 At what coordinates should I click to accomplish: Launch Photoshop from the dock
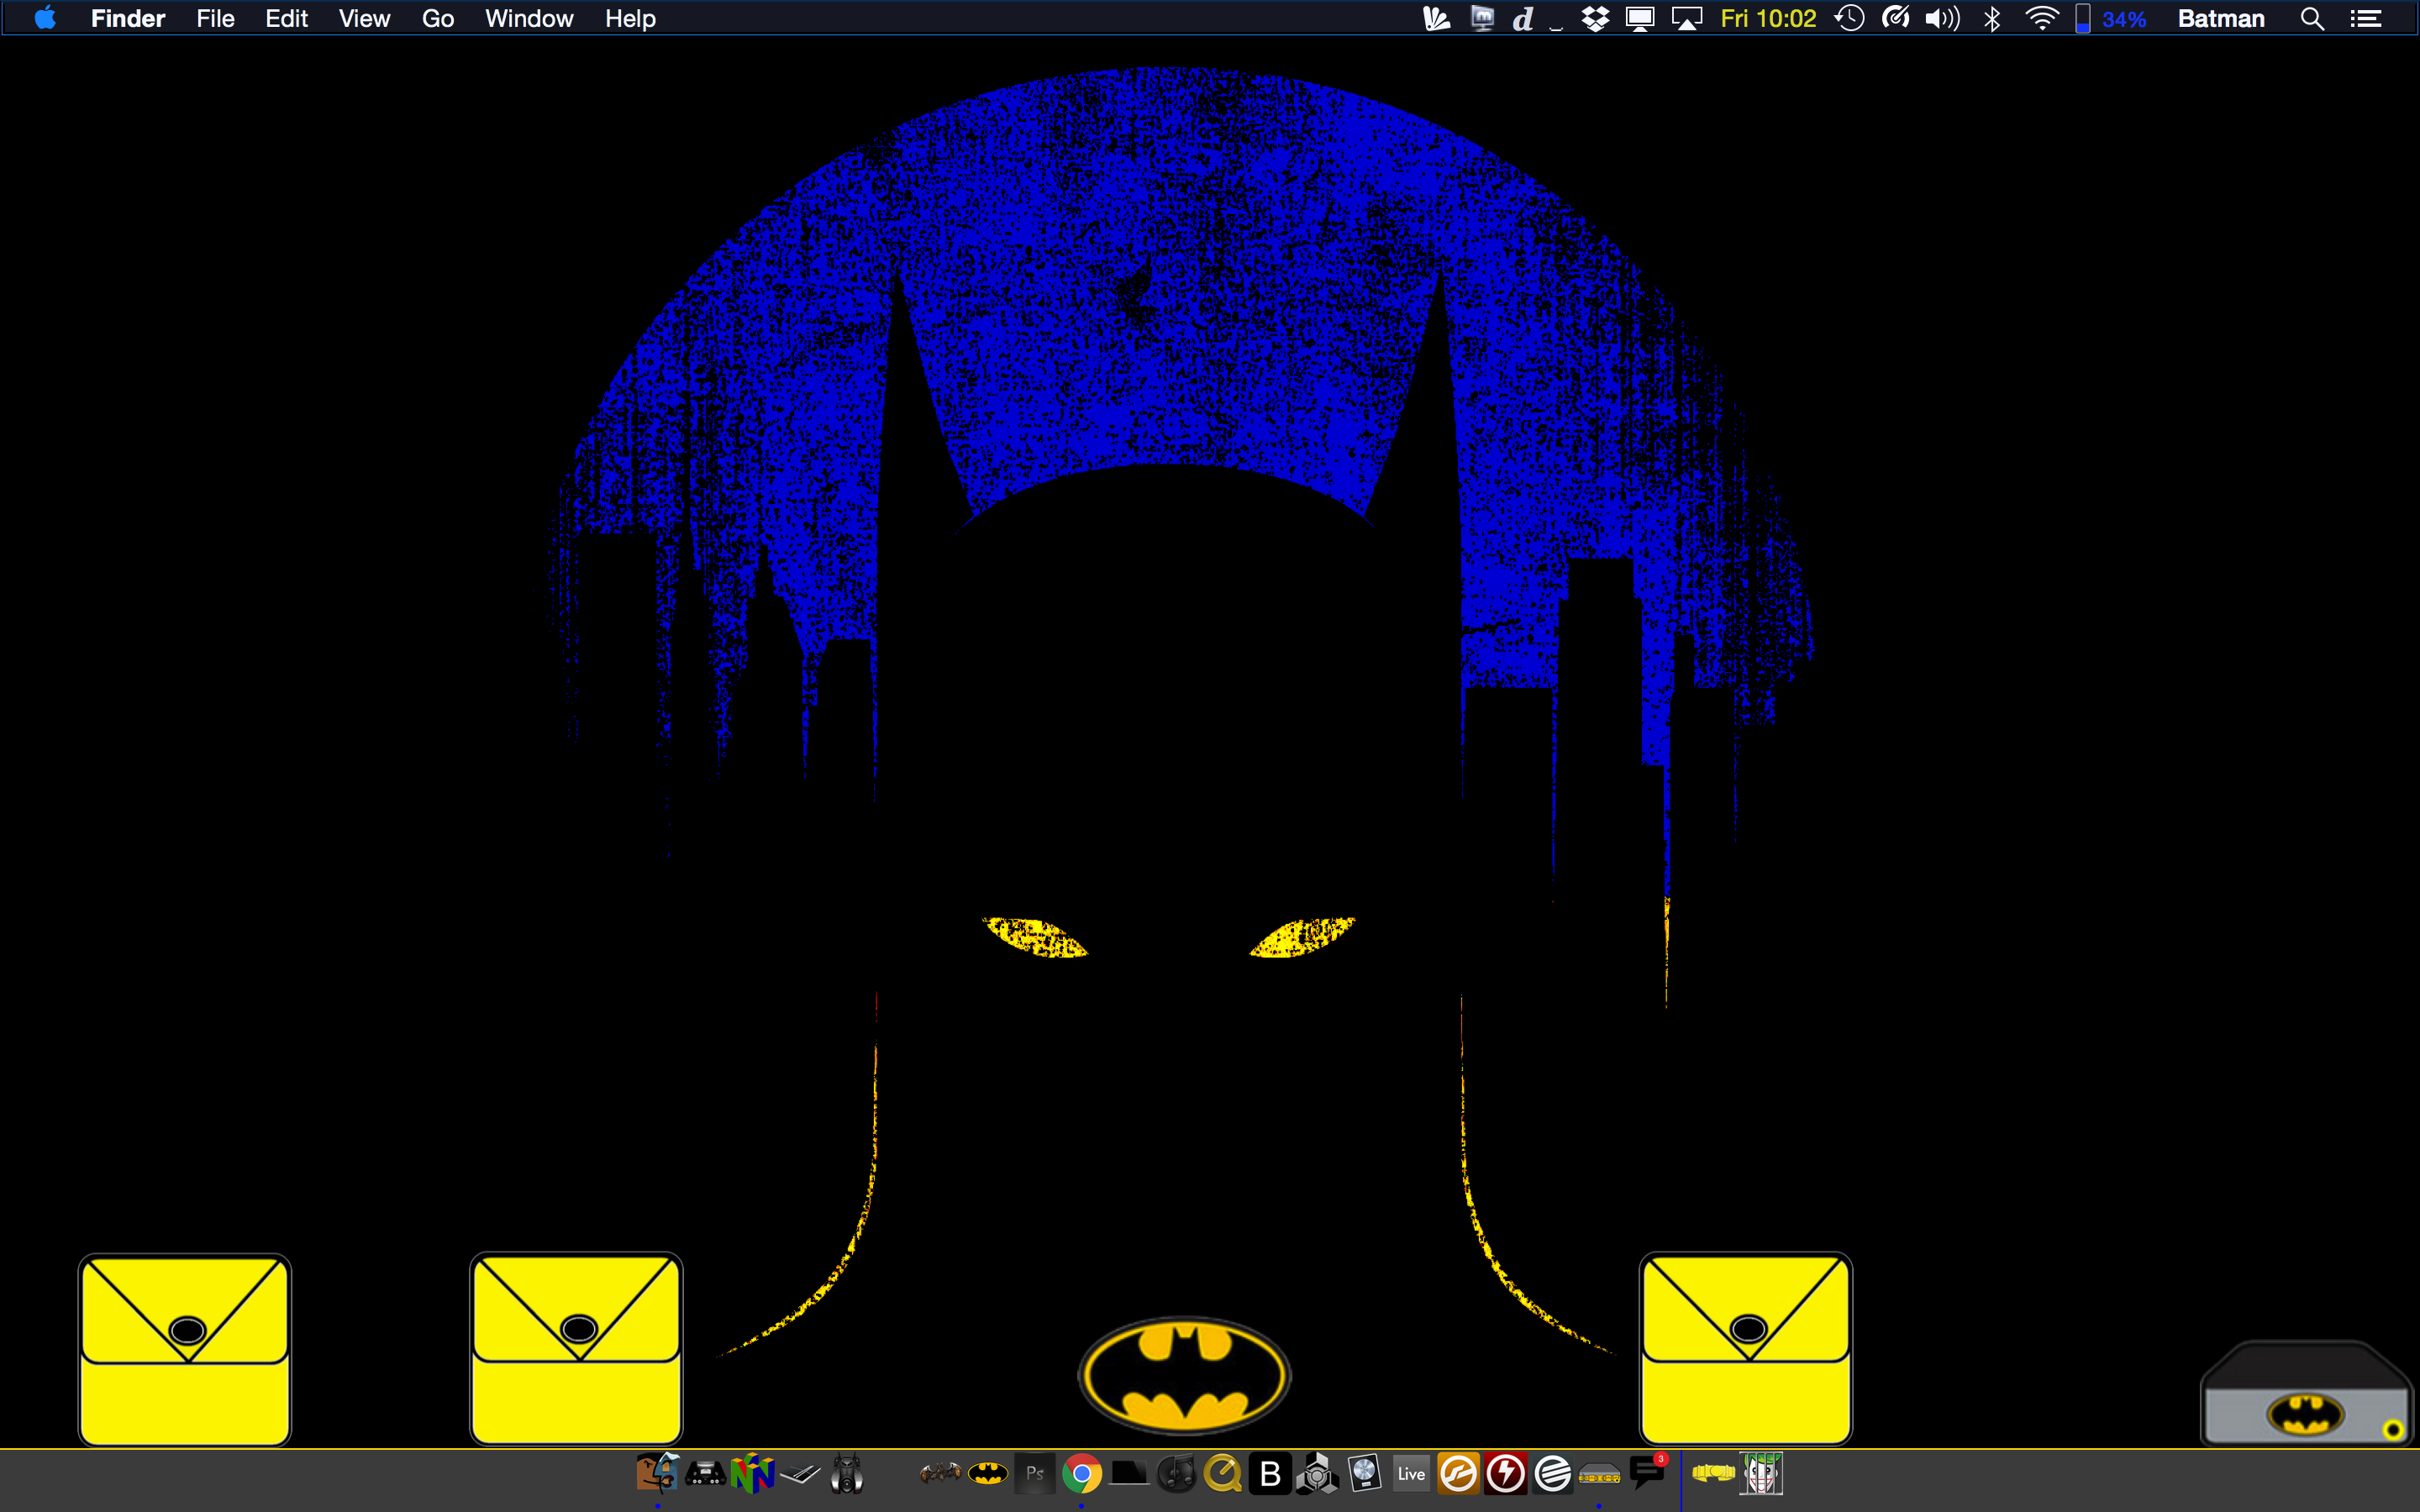point(1035,1473)
